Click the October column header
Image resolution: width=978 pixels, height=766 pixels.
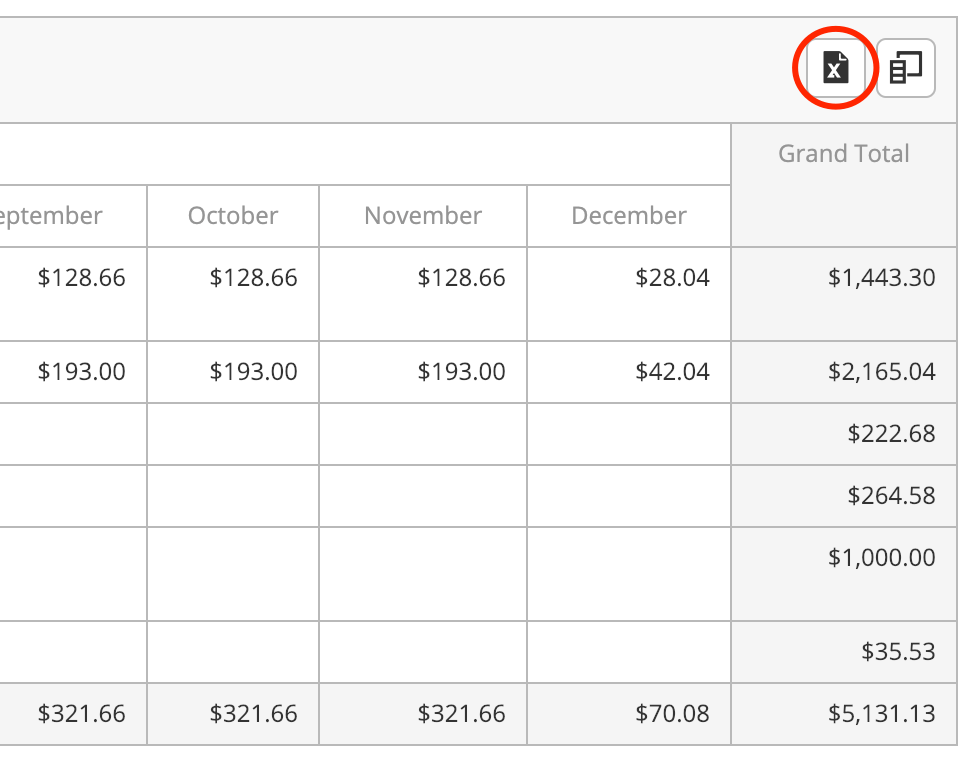(233, 216)
